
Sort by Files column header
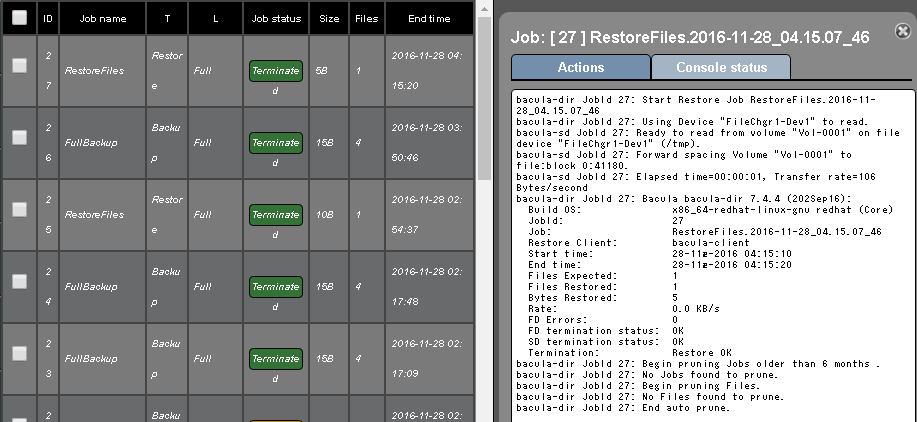367,18
